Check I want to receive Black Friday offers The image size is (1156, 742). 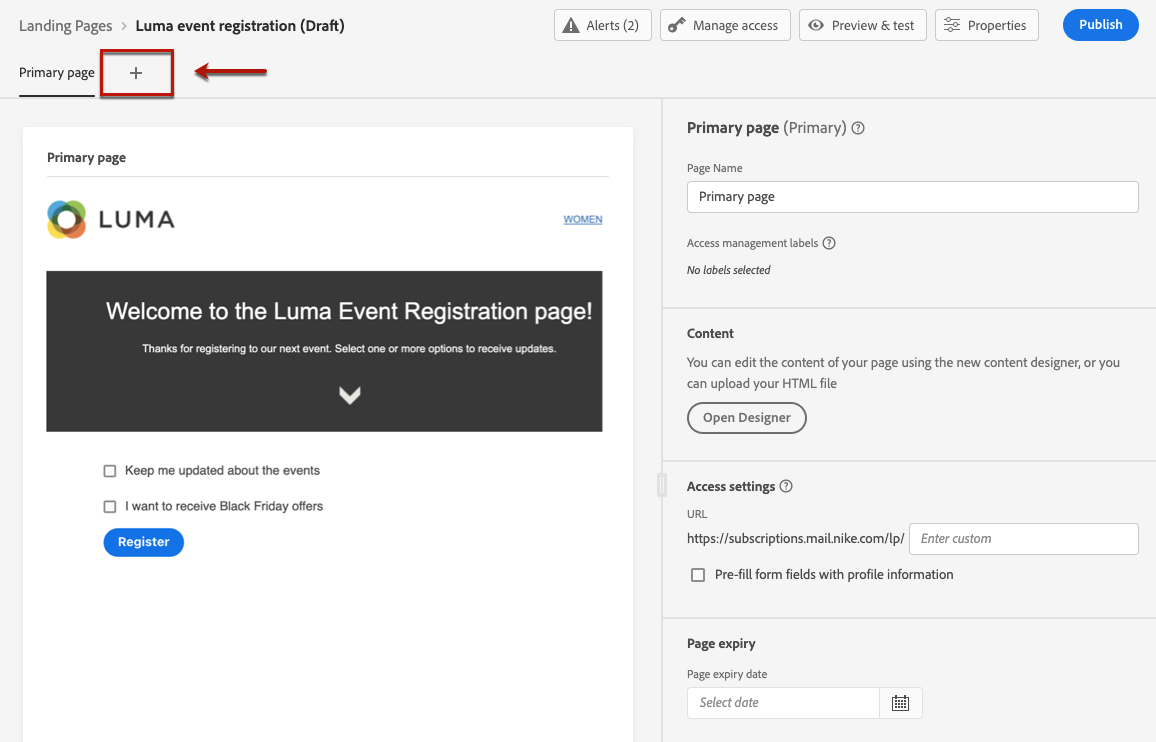coord(110,507)
